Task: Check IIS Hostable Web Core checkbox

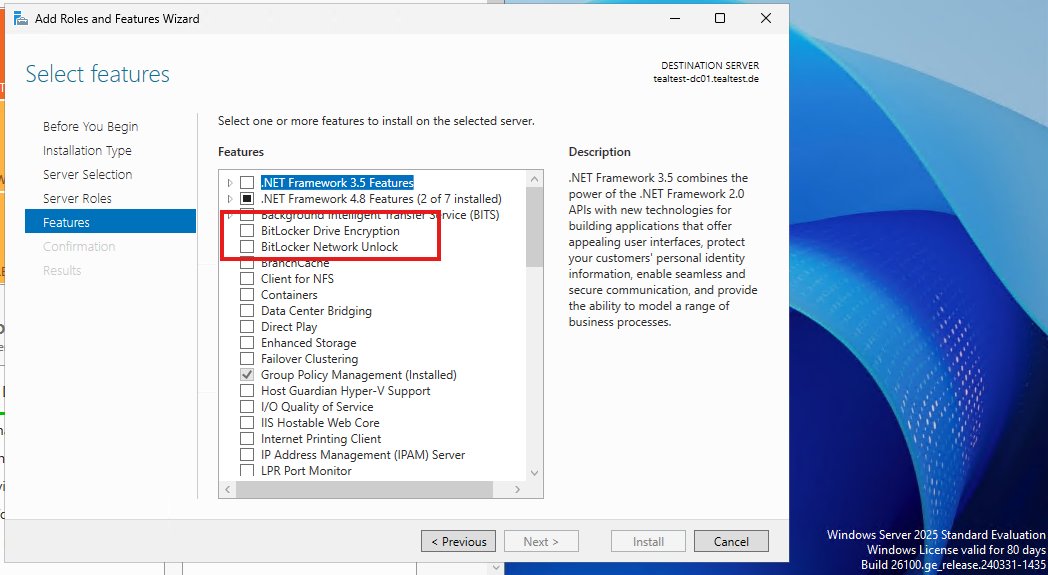Action: point(247,423)
